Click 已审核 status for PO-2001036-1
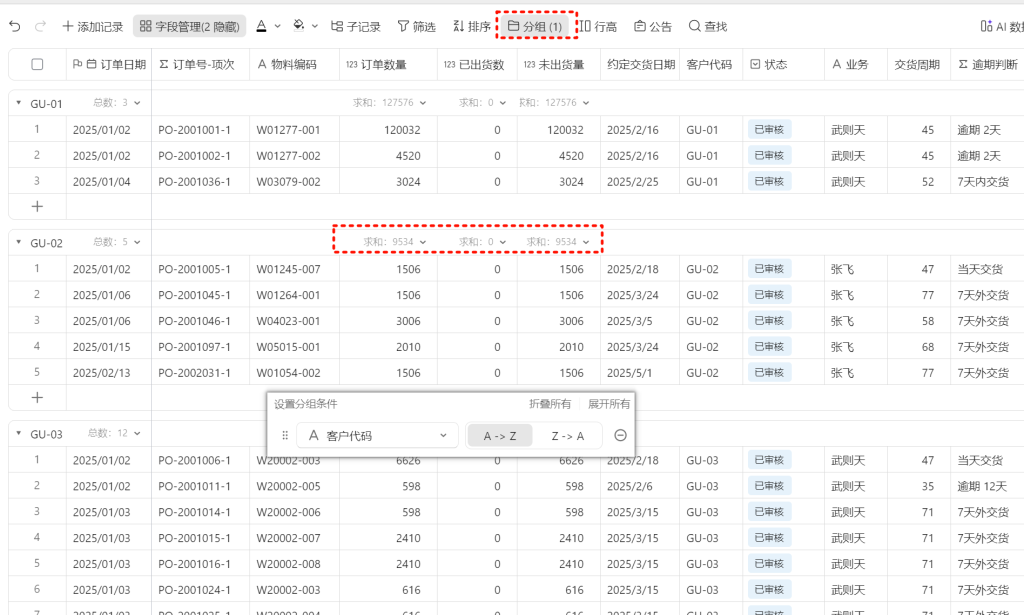Screen dimensions: 1024x615 [769, 181]
